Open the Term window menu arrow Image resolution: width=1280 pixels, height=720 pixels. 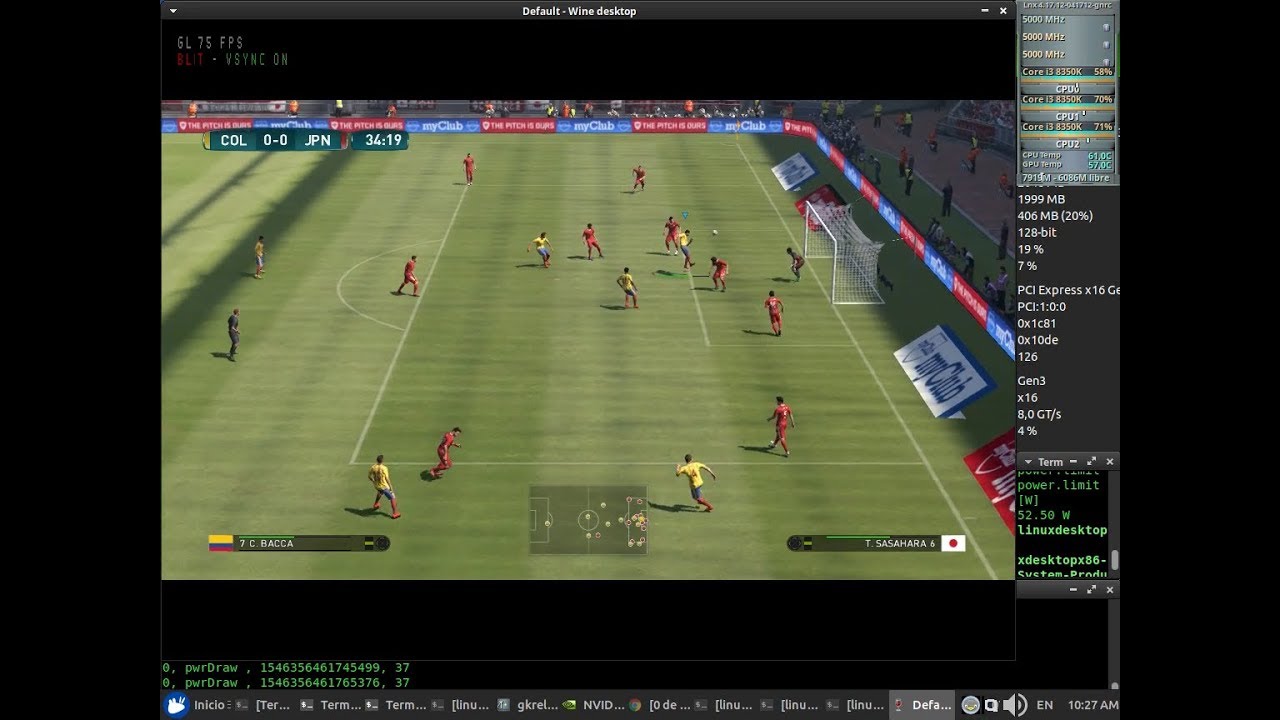click(1027, 462)
